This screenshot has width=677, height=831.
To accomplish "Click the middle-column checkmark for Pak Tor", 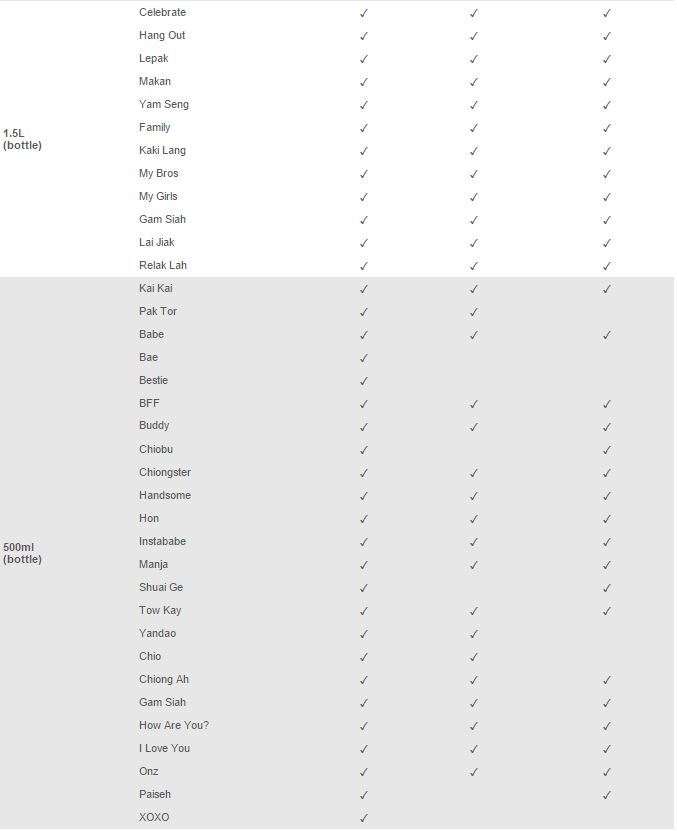I will click(473, 312).
